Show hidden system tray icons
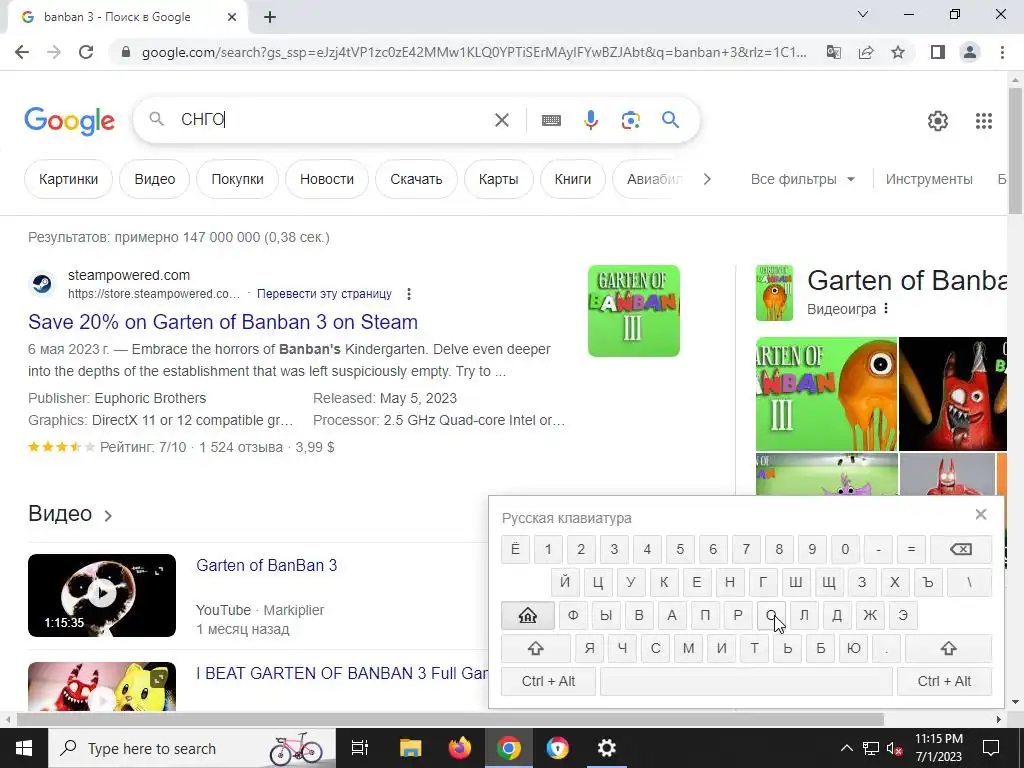The width and height of the screenshot is (1024, 768). [846, 748]
